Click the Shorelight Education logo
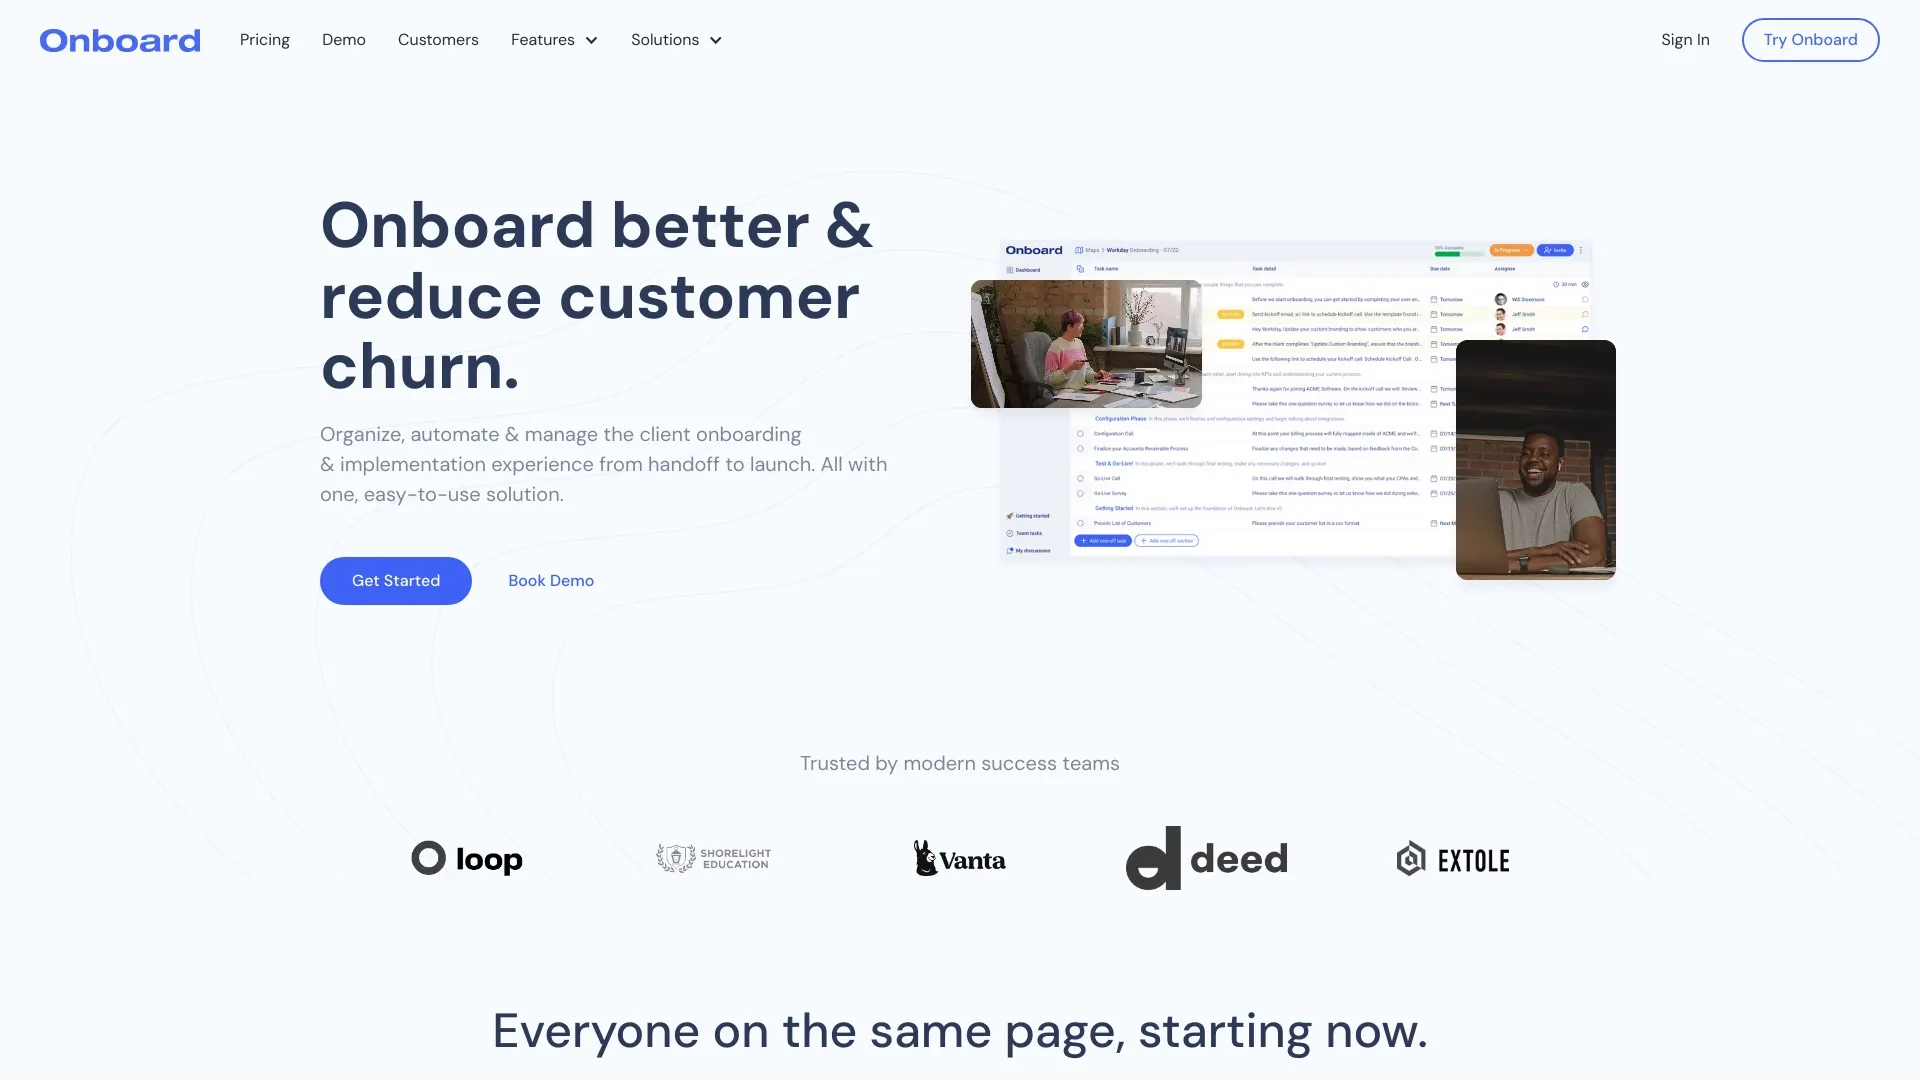Viewport: 1920px width, 1080px height. (712, 857)
